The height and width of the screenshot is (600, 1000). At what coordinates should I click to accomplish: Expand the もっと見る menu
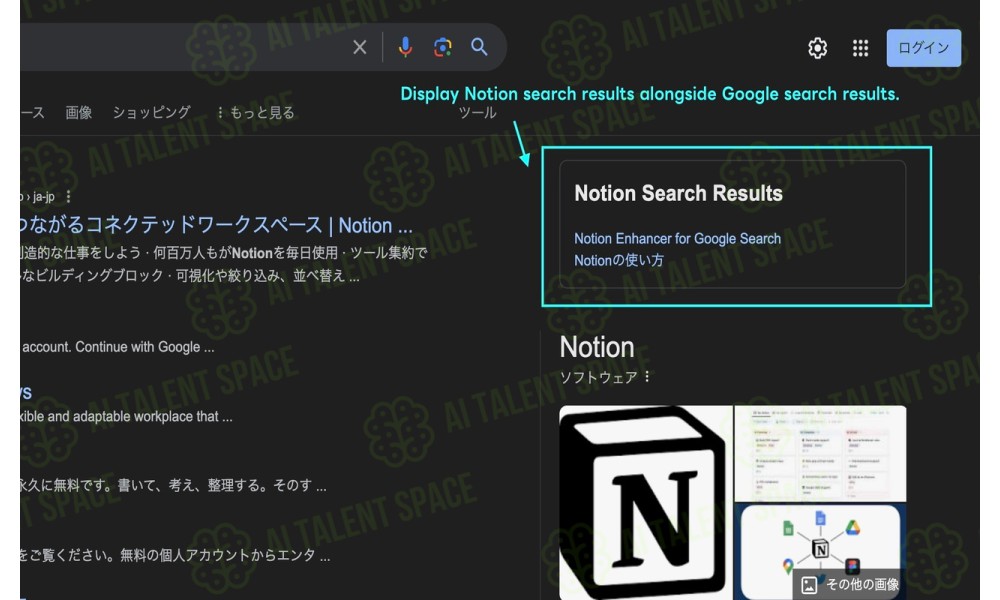[255, 113]
